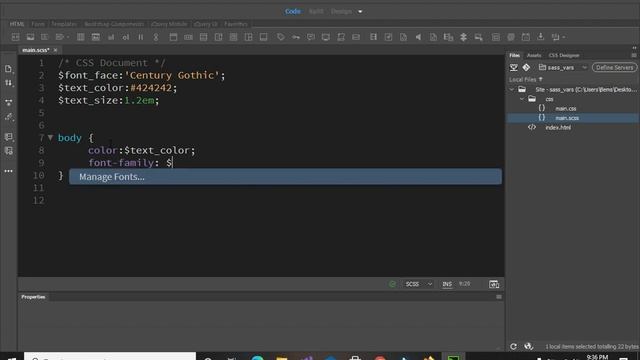Insert an ordered list (ol) element

pyautogui.click(x=126, y=37)
